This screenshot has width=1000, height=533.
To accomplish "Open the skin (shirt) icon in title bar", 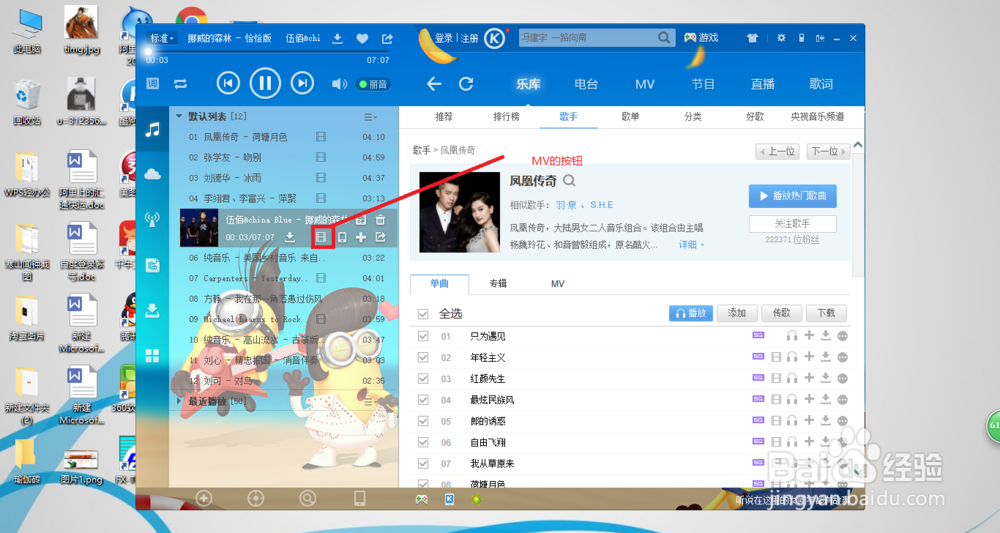I will click(x=753, y=38).
